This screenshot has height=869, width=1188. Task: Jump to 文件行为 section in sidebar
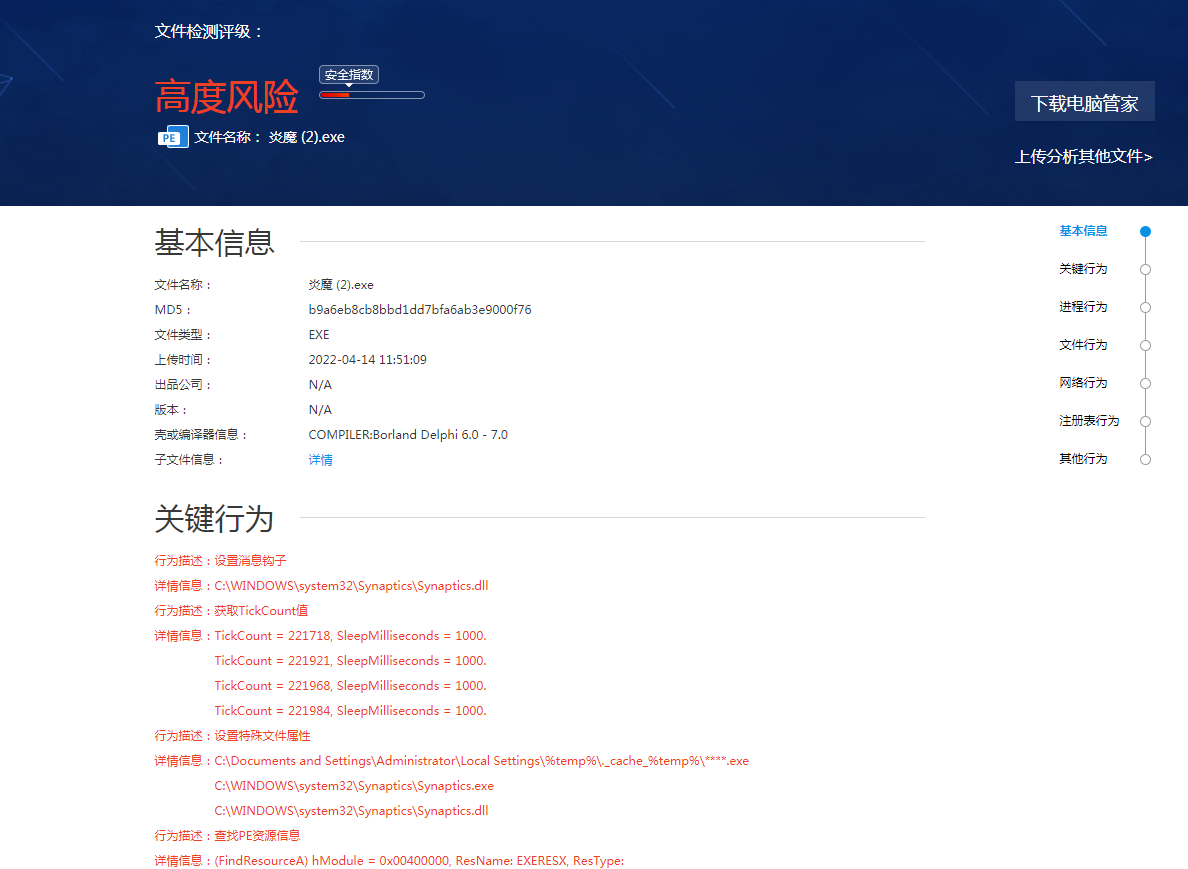1083,345
